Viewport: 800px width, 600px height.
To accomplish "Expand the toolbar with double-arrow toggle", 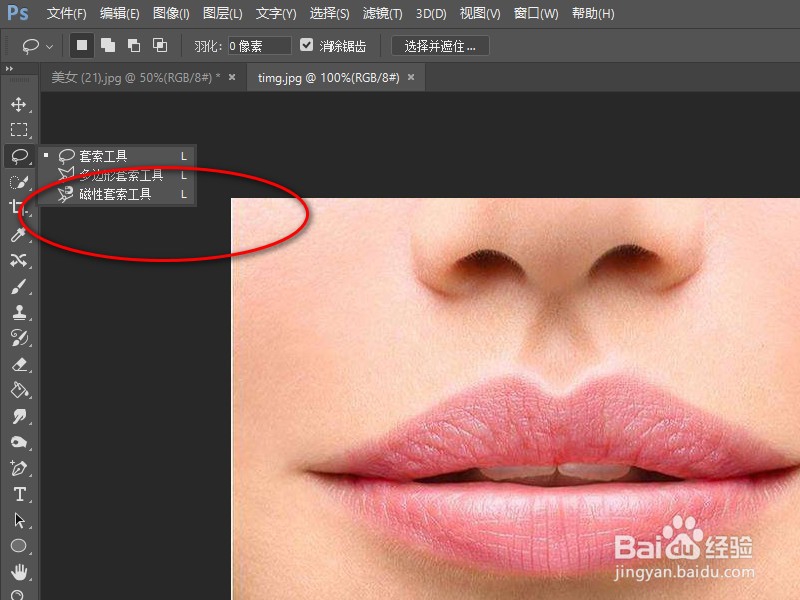I will click(9, 68).
